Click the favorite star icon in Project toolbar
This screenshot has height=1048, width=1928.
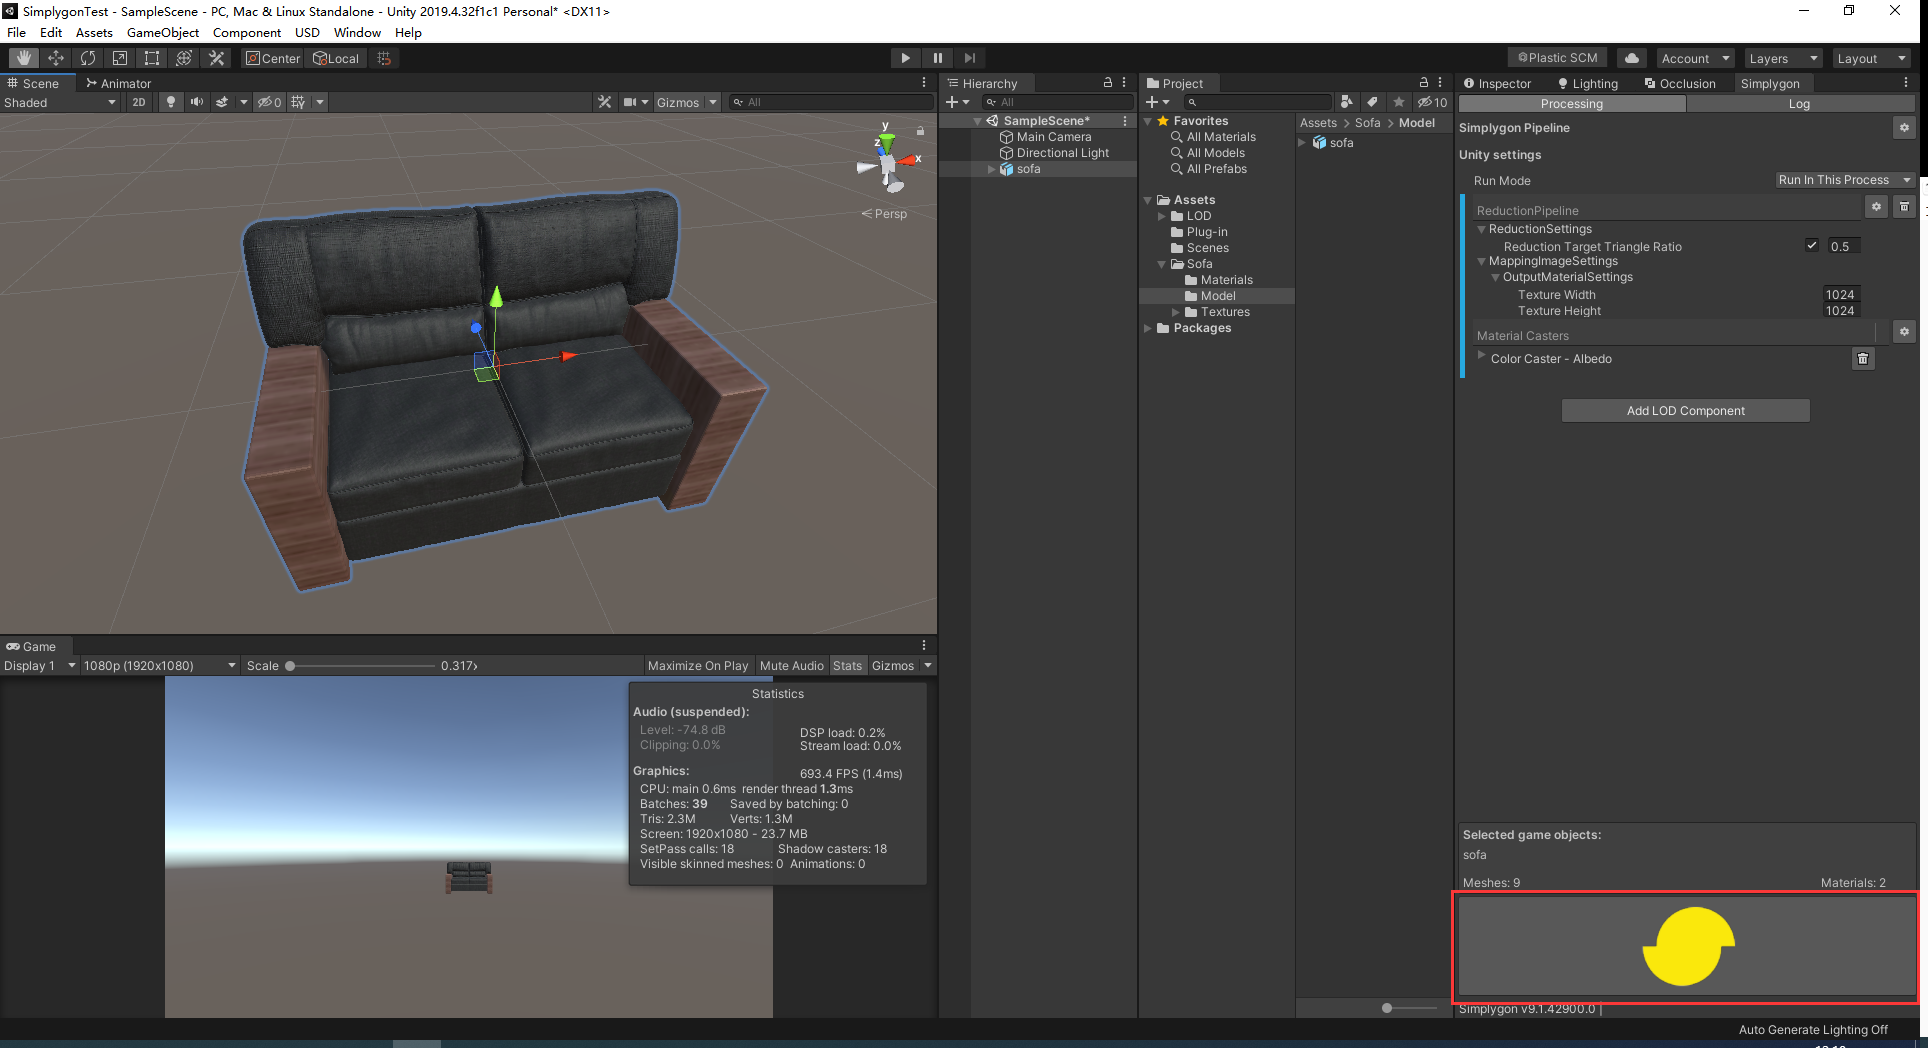[x=1398, y=102]
